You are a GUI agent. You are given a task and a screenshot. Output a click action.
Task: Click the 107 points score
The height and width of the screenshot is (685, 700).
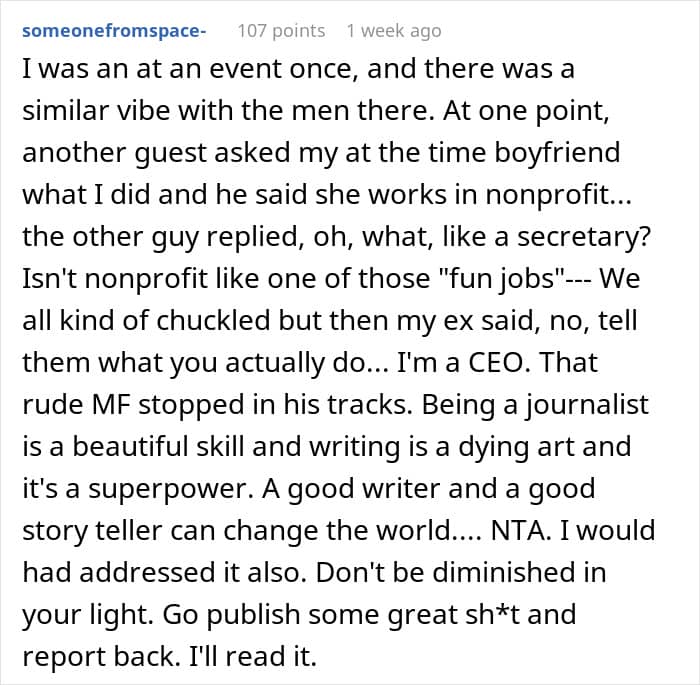(281, 31)
